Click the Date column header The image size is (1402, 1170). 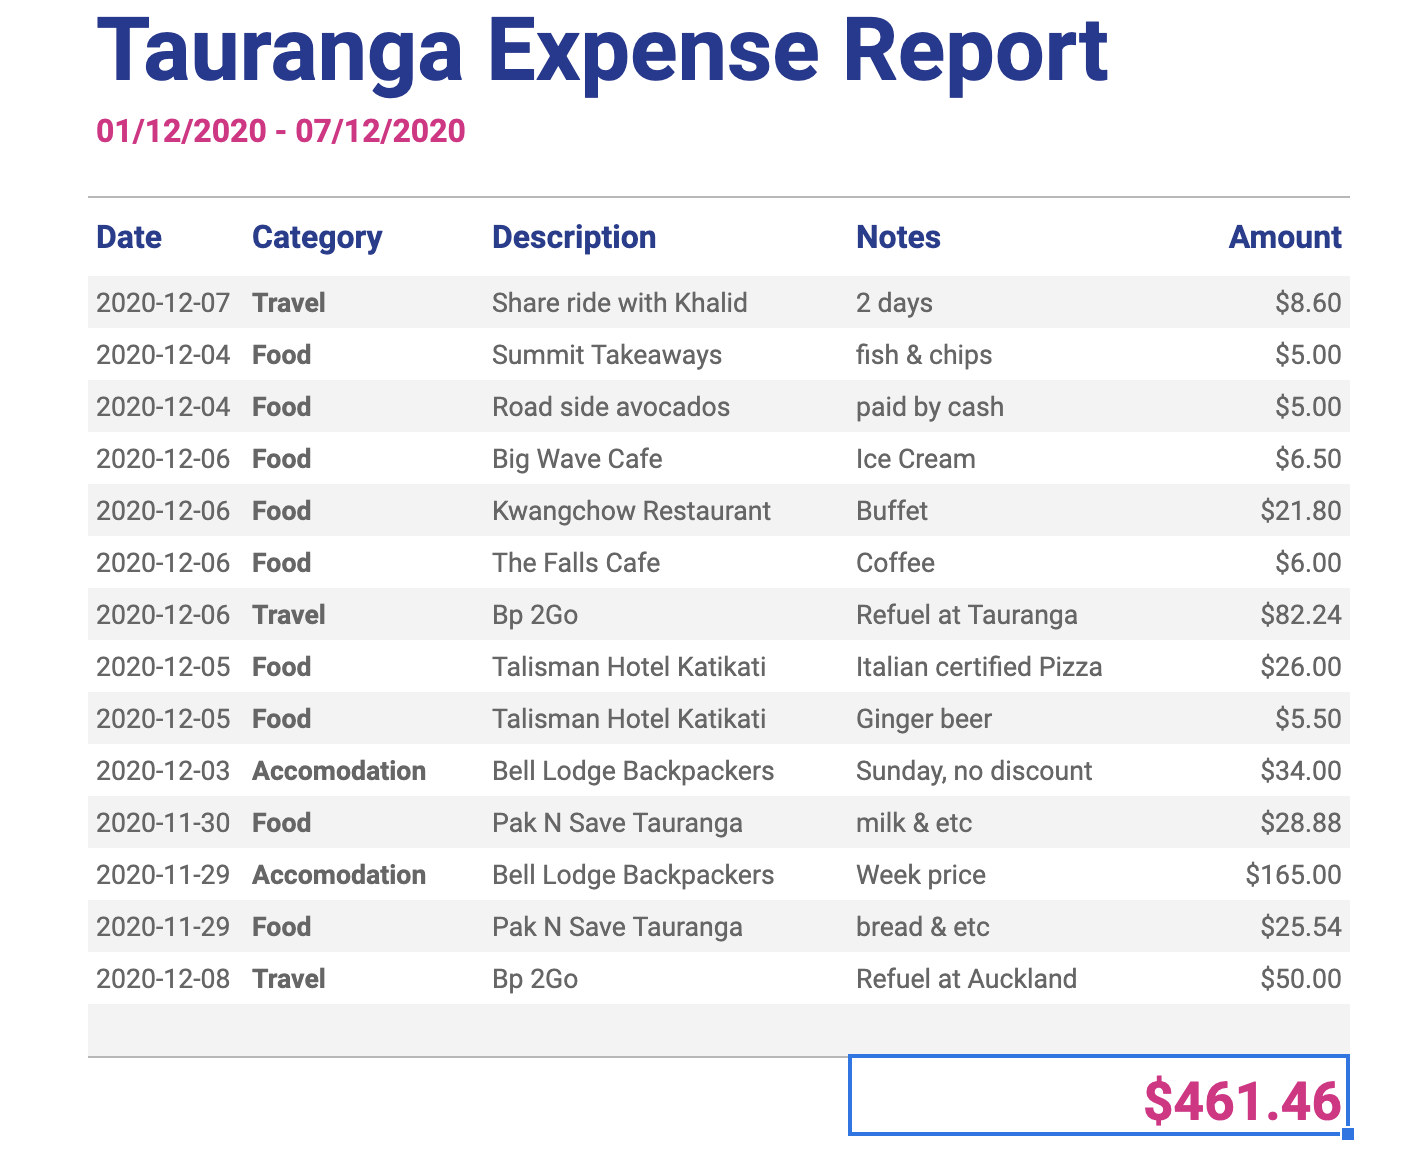pos(129,237)
